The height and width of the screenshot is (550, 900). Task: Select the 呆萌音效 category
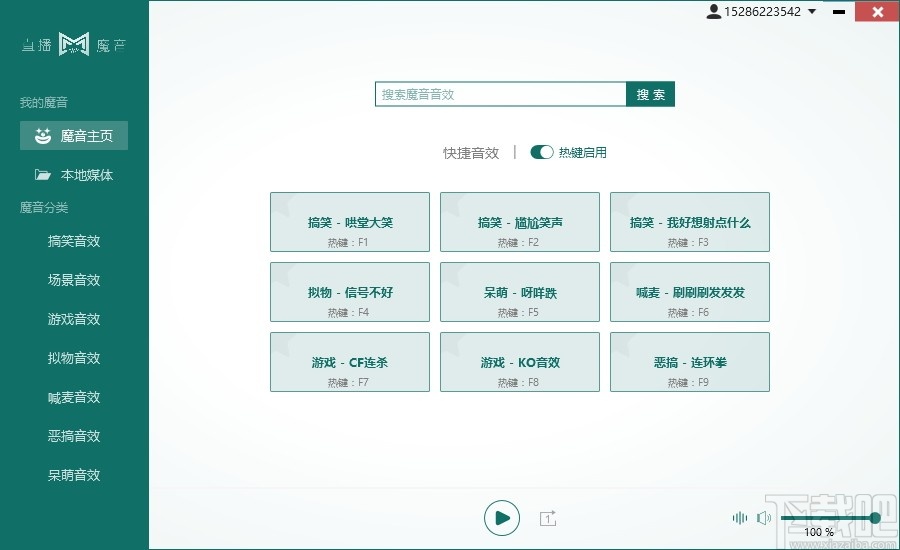pyautogui.click(x=74, y=475)
